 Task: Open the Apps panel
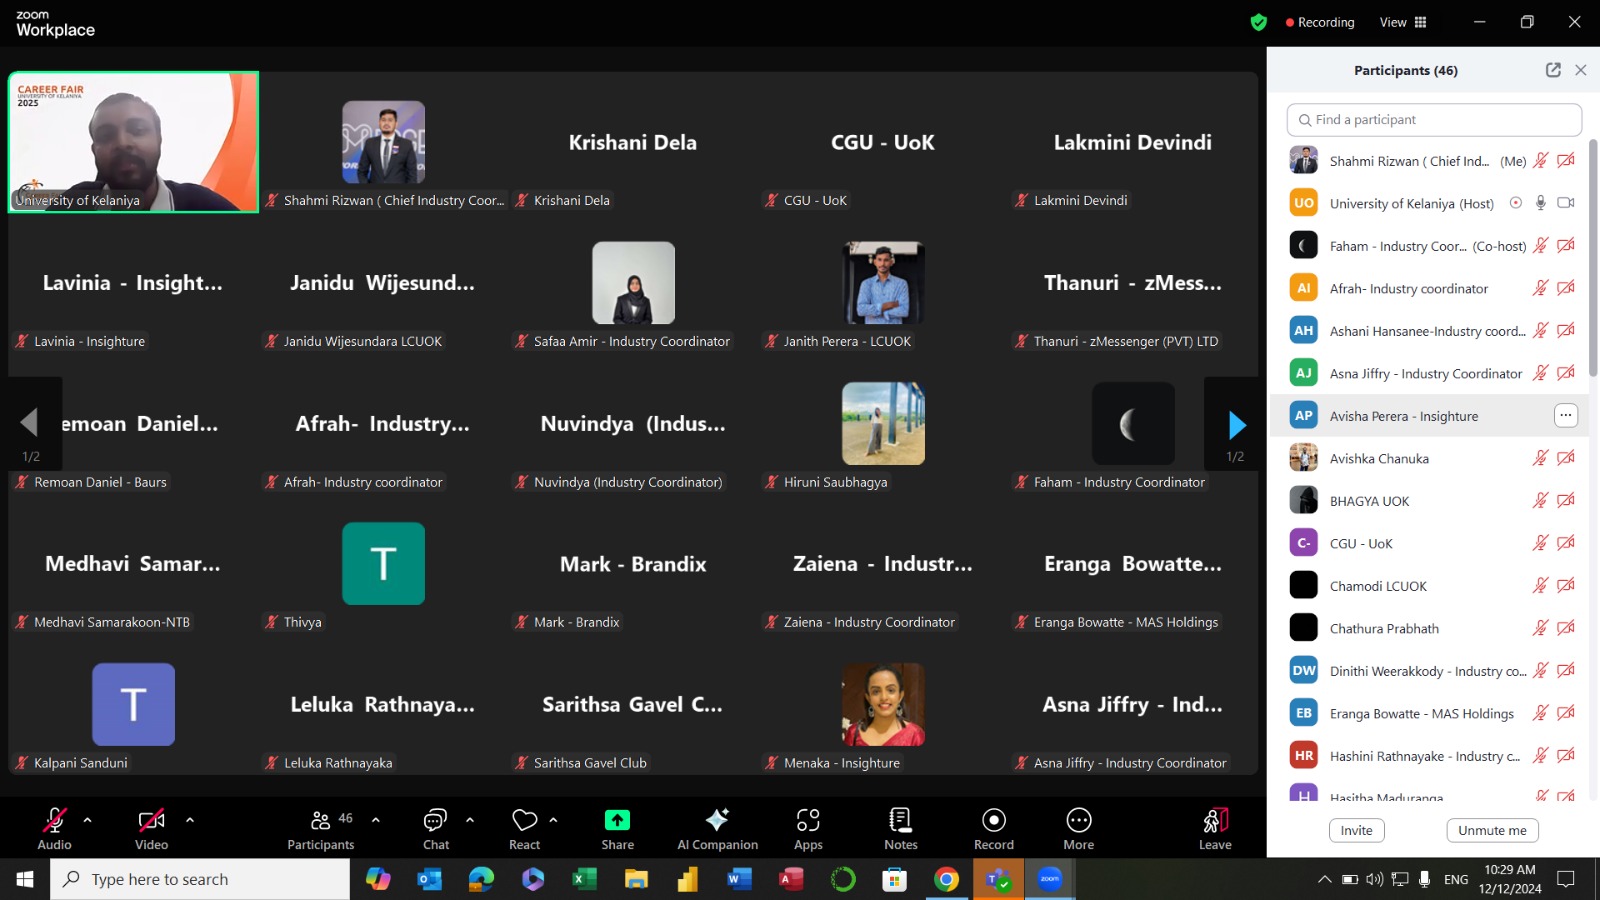(808, 829)
